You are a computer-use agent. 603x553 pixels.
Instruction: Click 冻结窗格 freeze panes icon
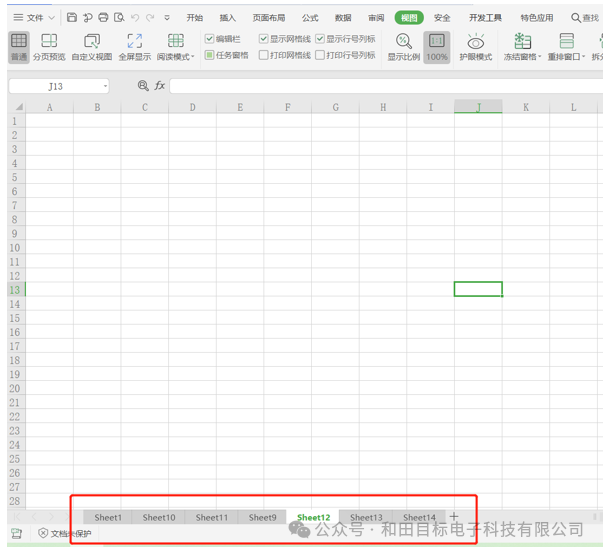[x=523, y=41]
